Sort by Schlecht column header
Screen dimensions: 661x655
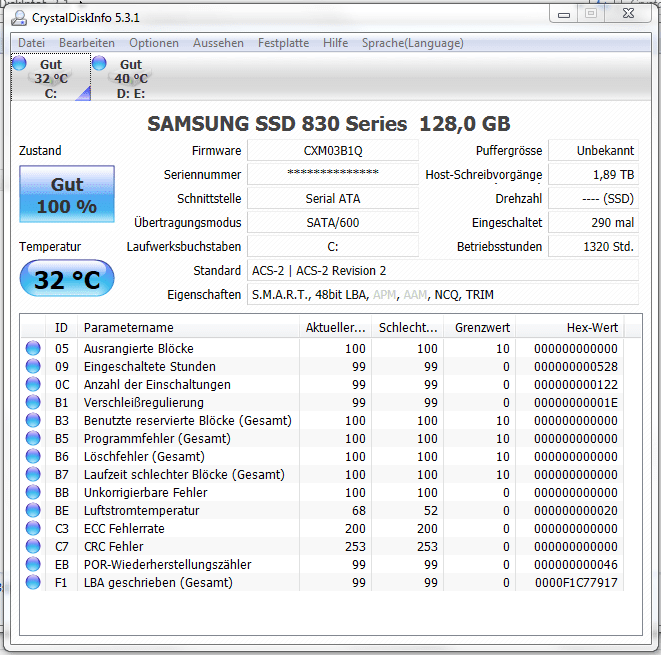(408, 328)
